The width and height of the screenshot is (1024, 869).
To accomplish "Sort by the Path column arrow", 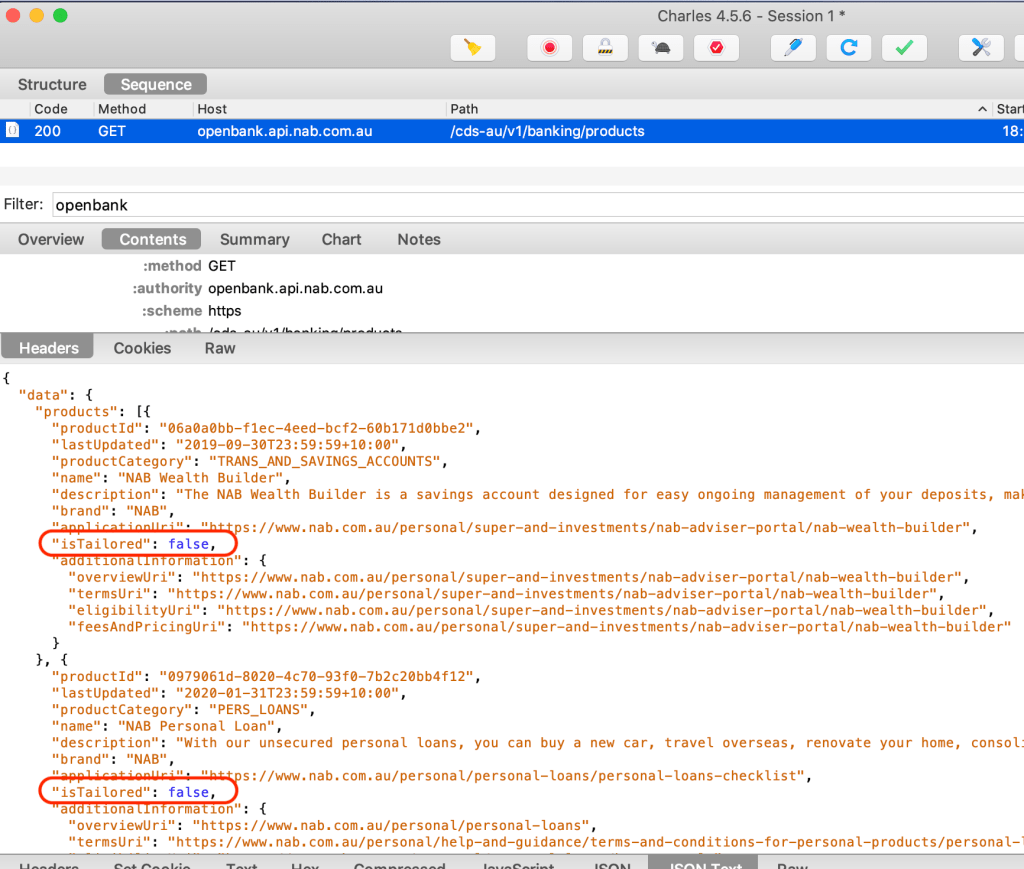I will [982, 109].
